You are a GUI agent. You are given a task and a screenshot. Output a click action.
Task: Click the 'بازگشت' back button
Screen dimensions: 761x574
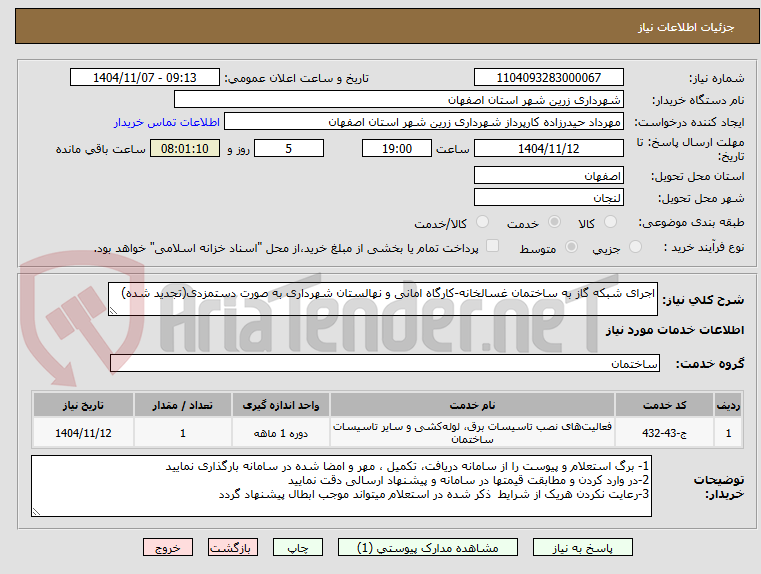click(x=232, y=547)
